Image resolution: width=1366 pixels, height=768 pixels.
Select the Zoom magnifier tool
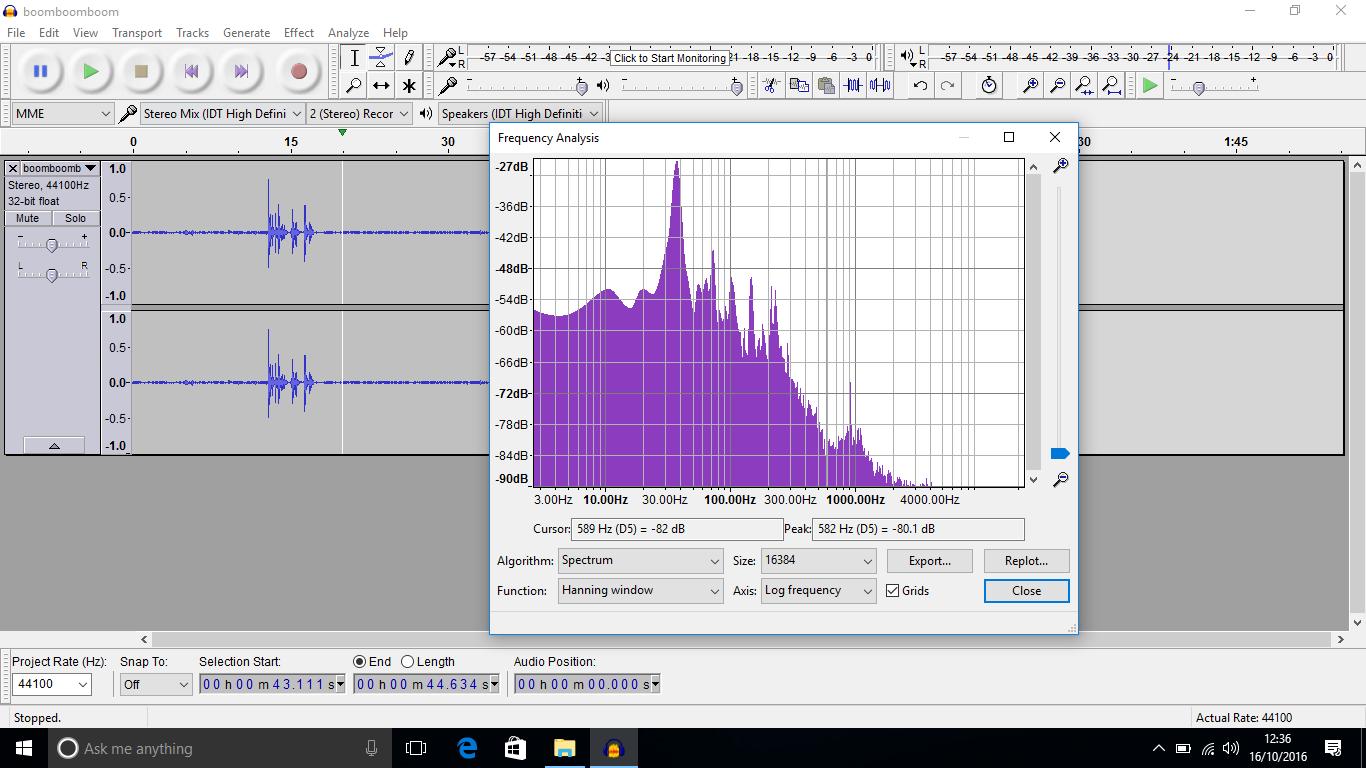[x=354, y=86]
